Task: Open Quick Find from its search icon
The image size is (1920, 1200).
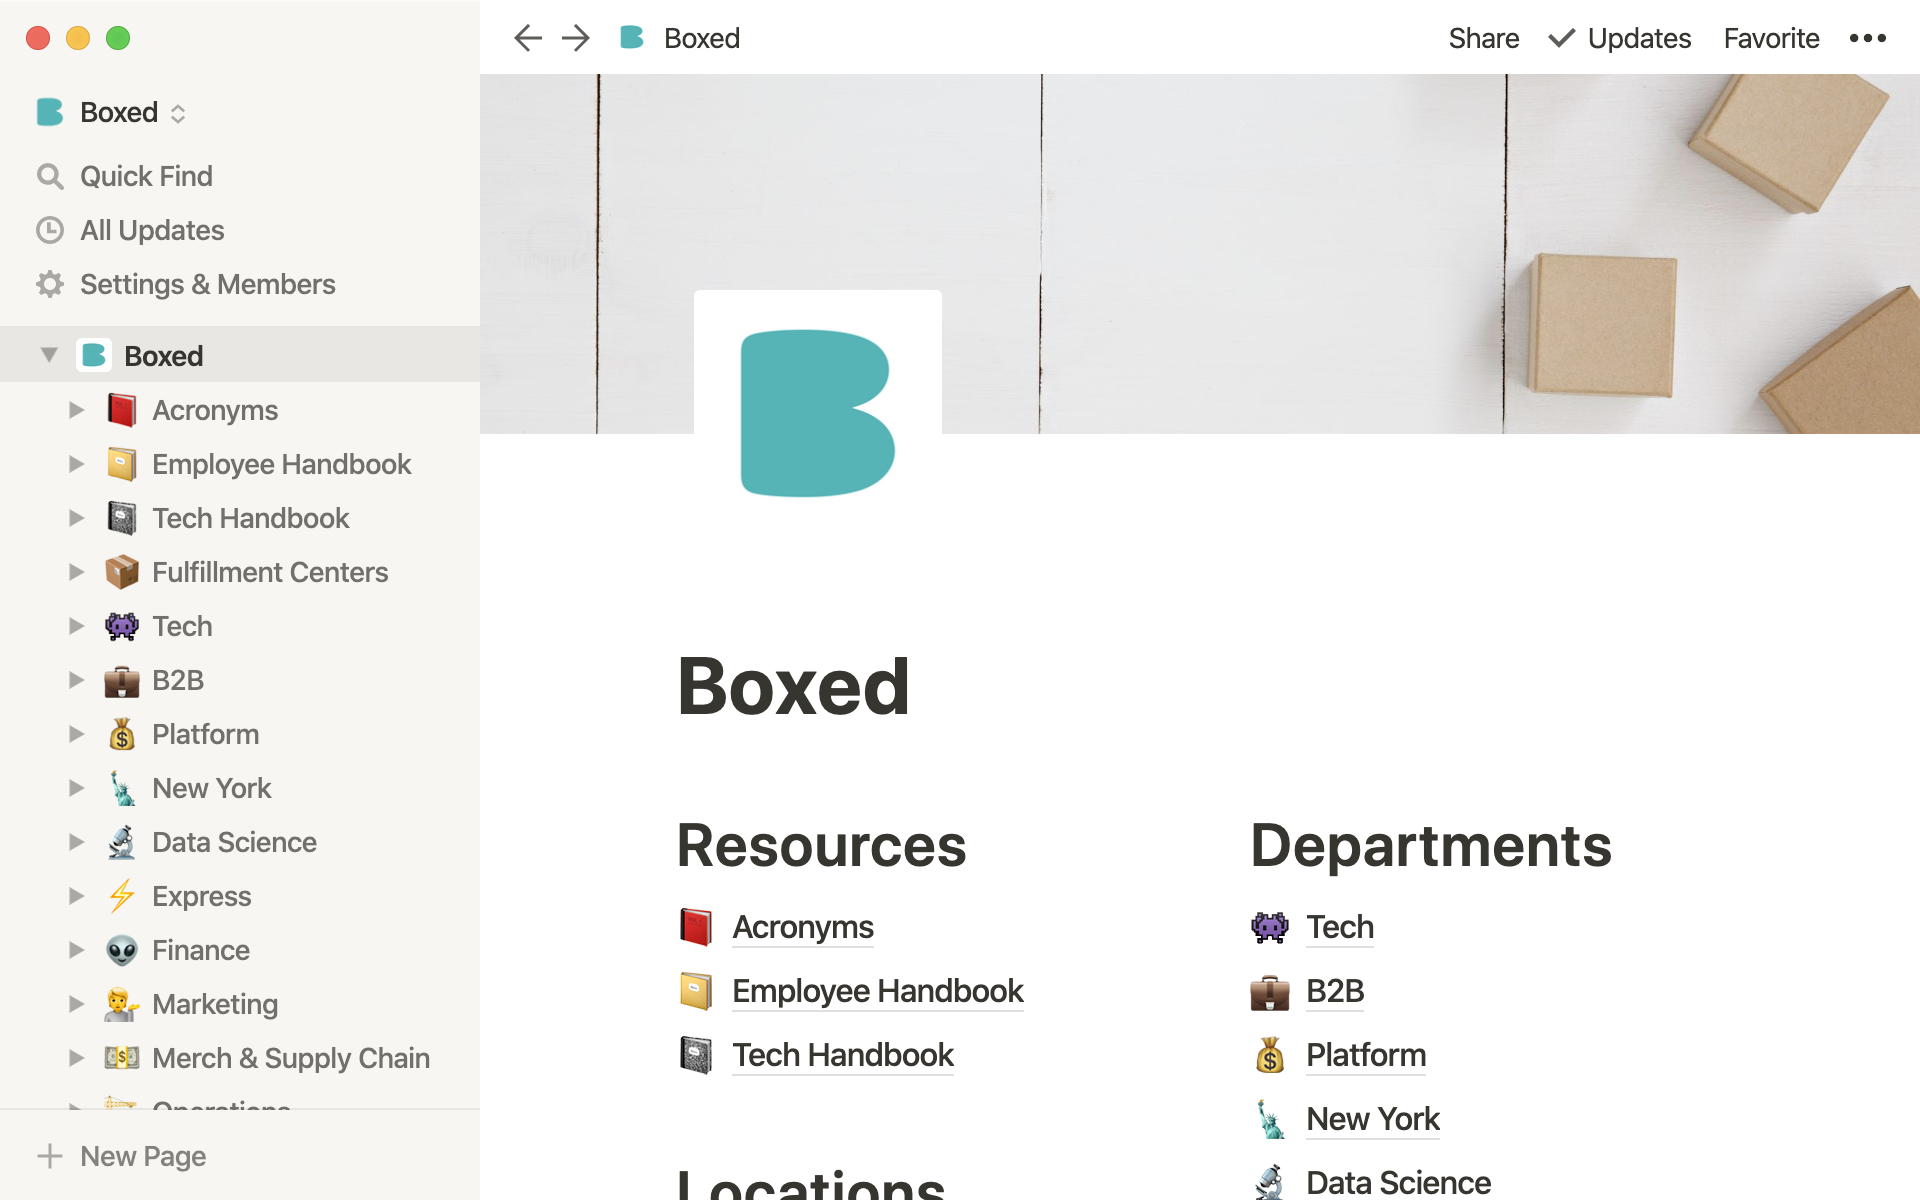Action: (50, 177)
